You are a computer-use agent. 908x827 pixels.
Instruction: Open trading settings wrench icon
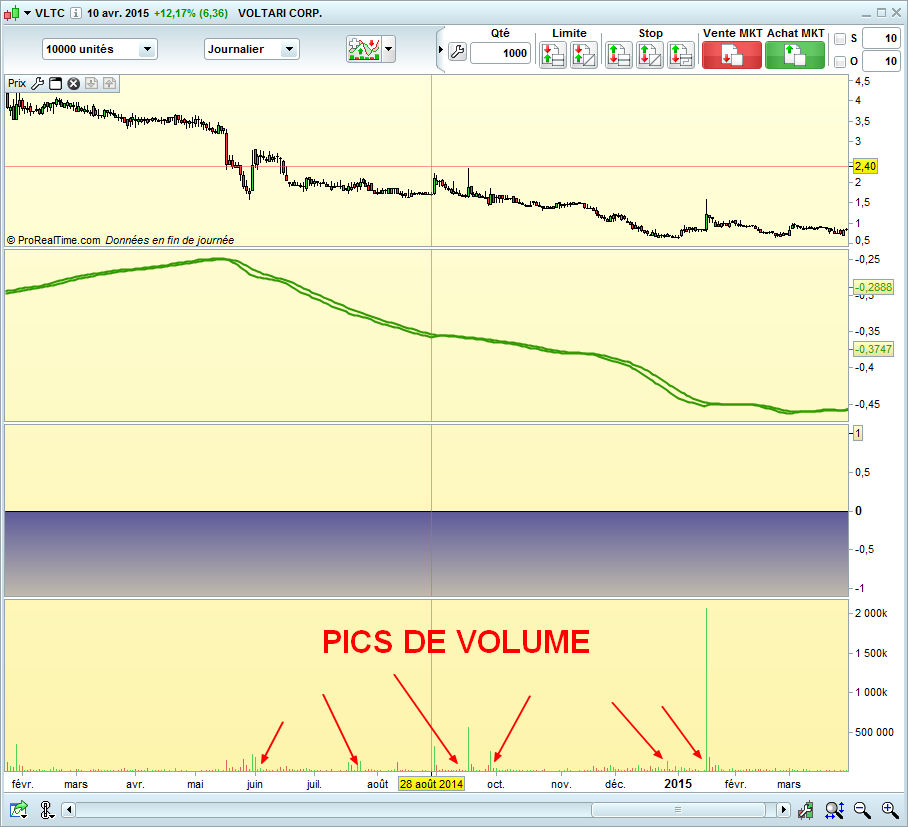[457, 54]
